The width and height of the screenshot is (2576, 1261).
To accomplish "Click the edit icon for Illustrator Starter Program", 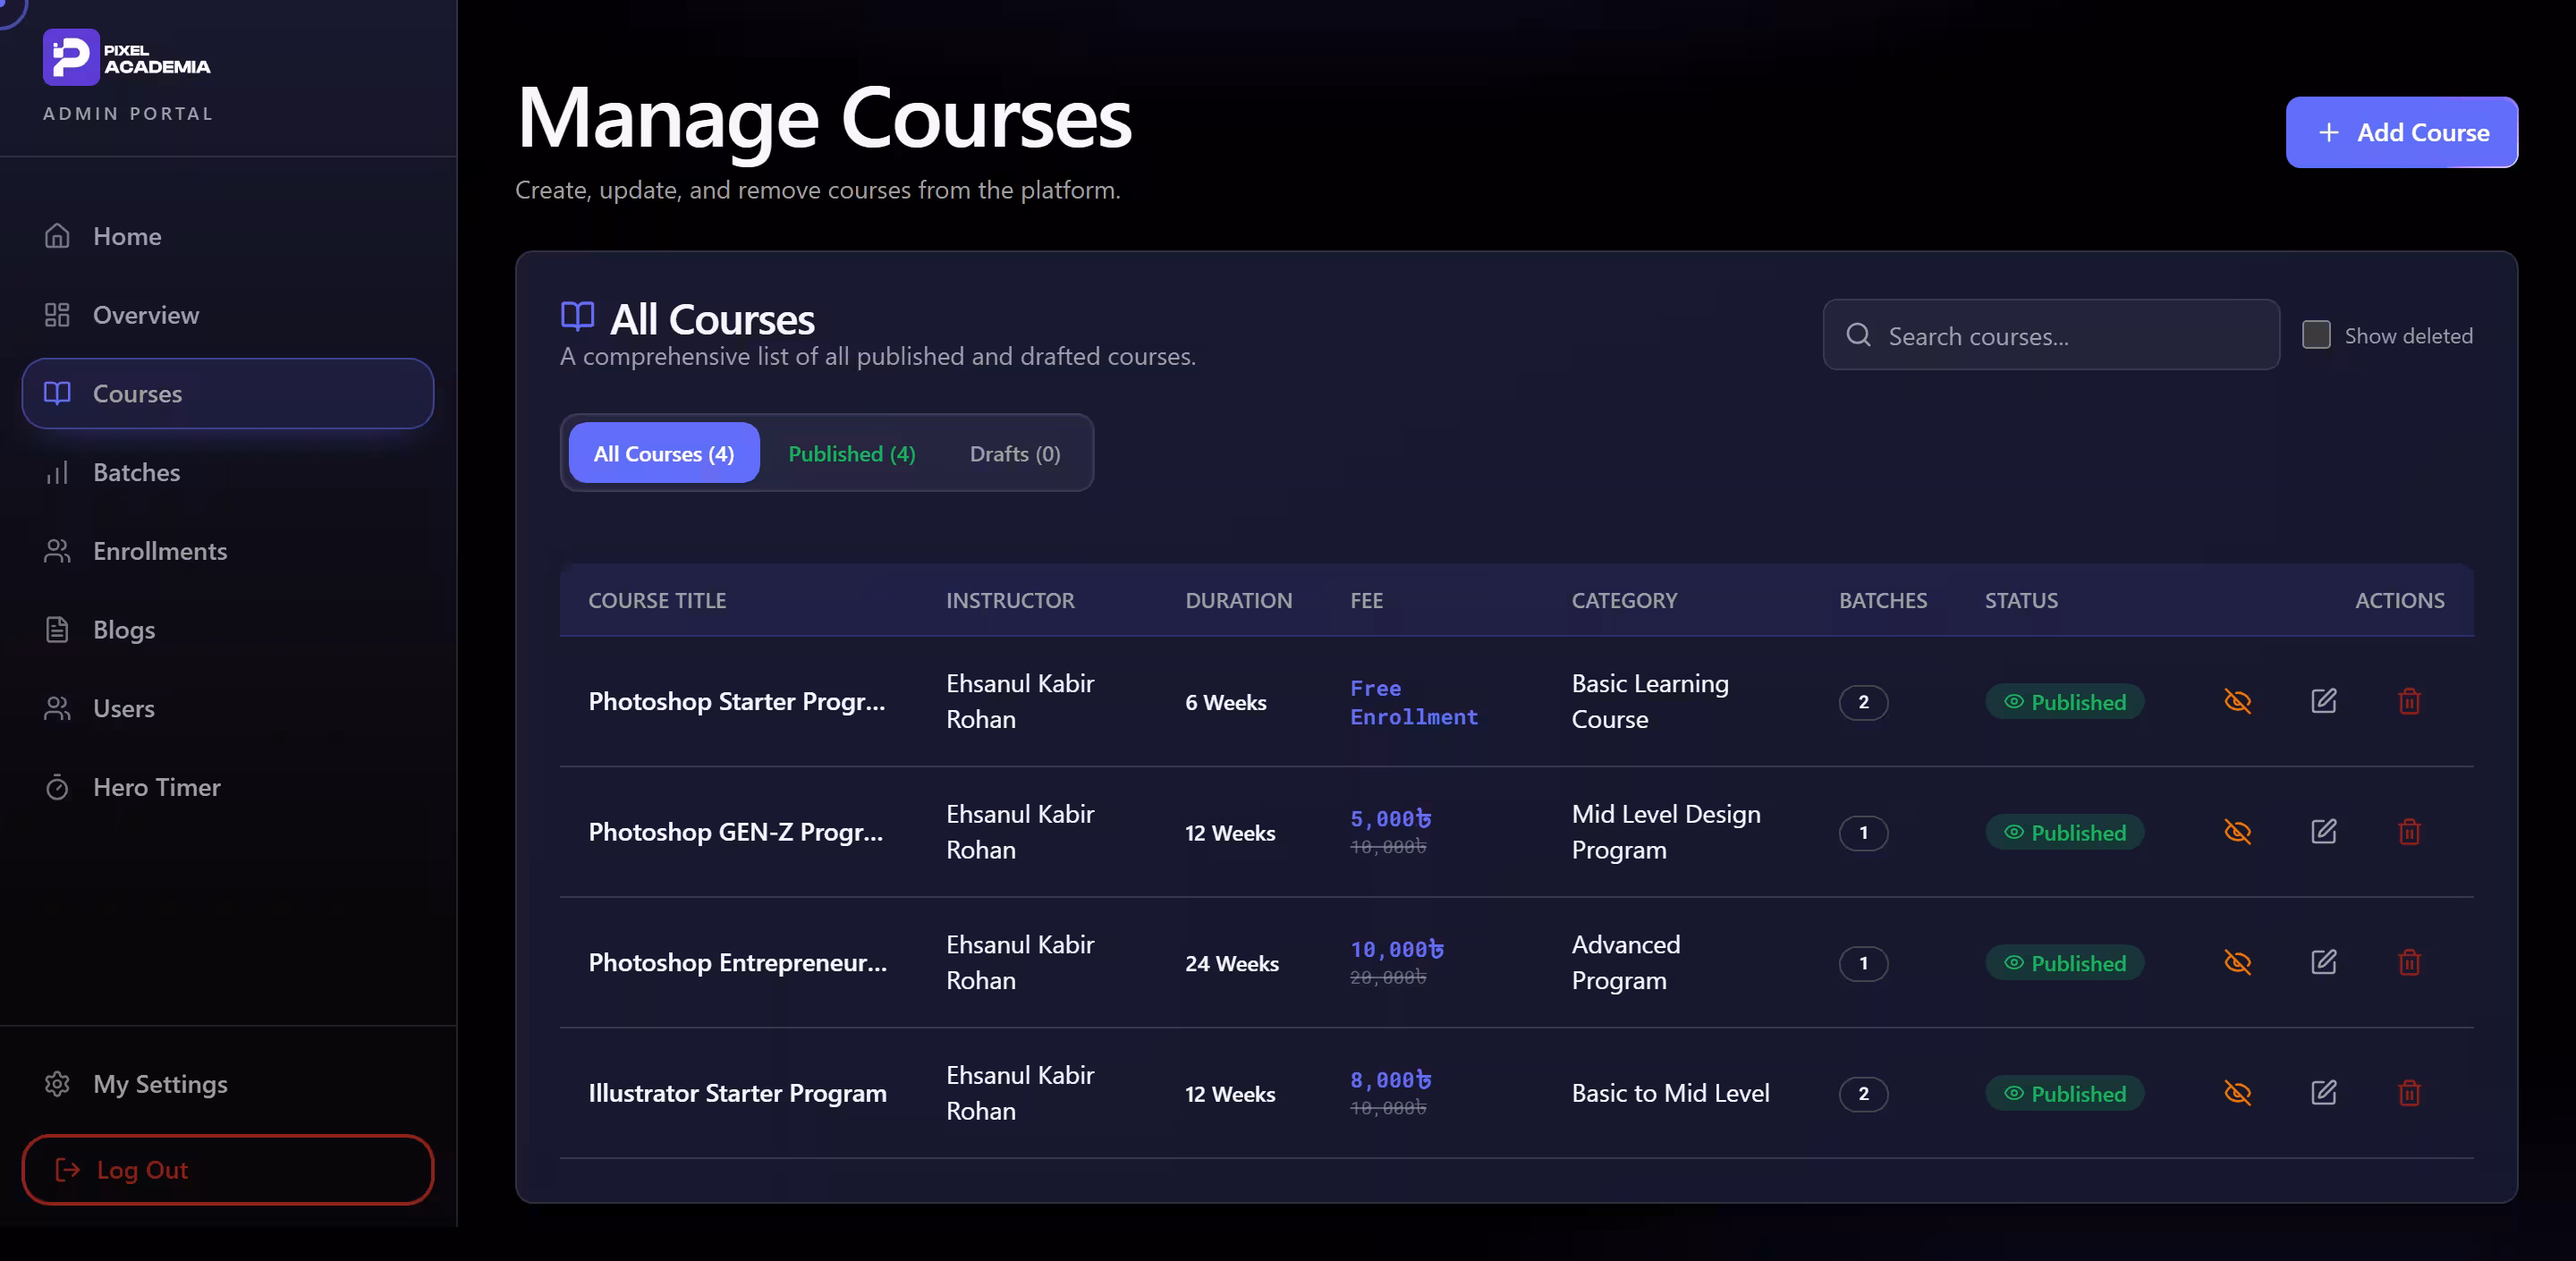I will (x=2323, y=1093).
